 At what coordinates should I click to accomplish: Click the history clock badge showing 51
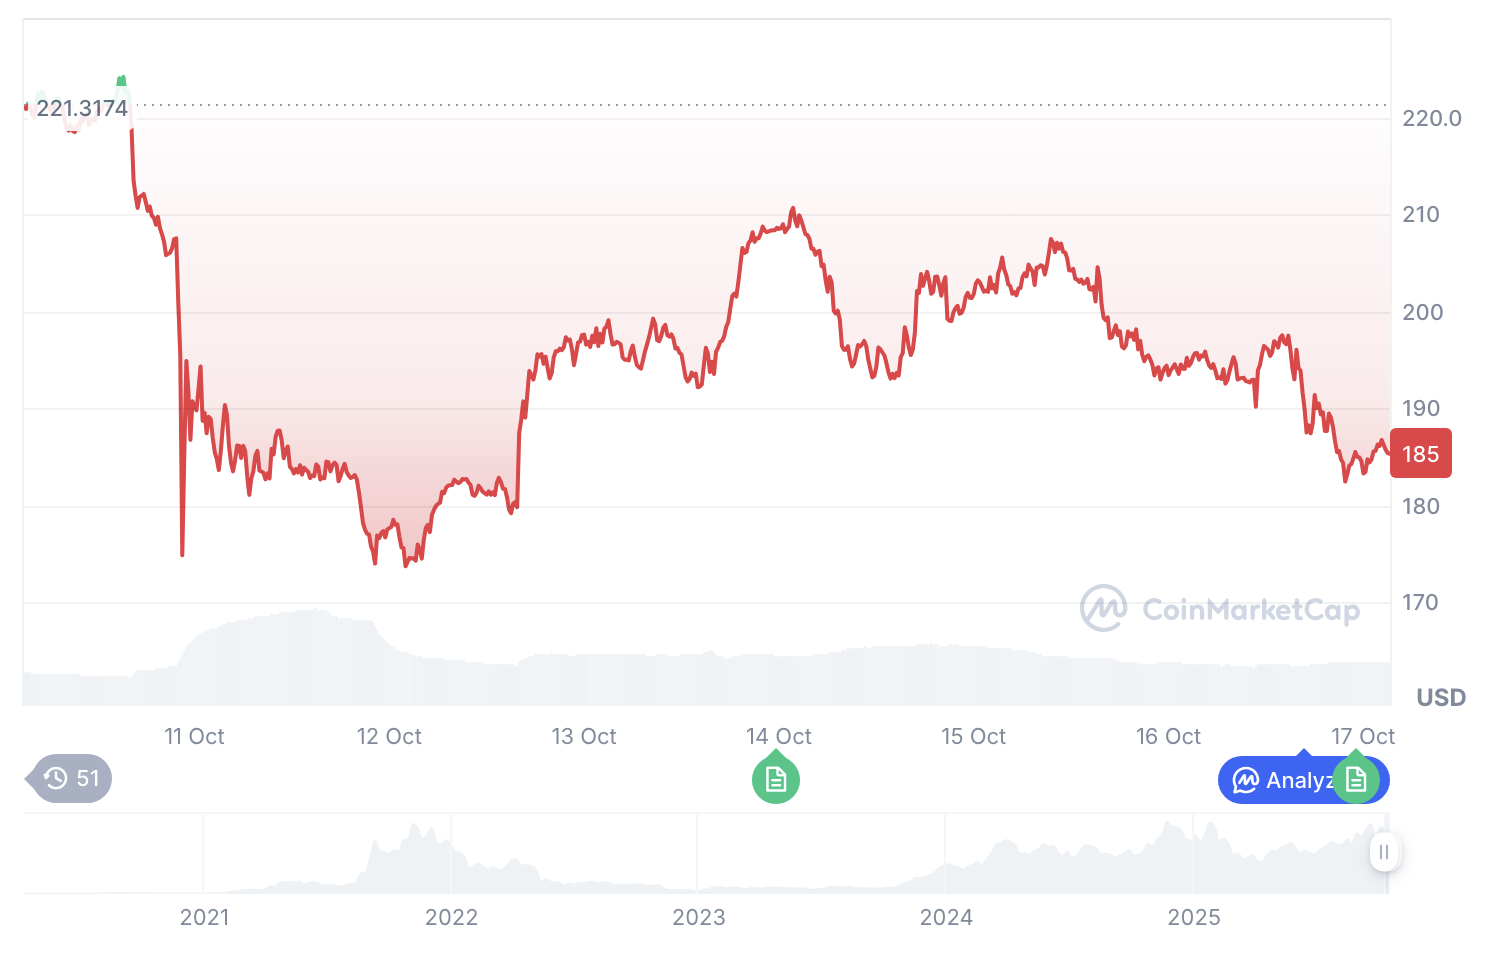72,778
